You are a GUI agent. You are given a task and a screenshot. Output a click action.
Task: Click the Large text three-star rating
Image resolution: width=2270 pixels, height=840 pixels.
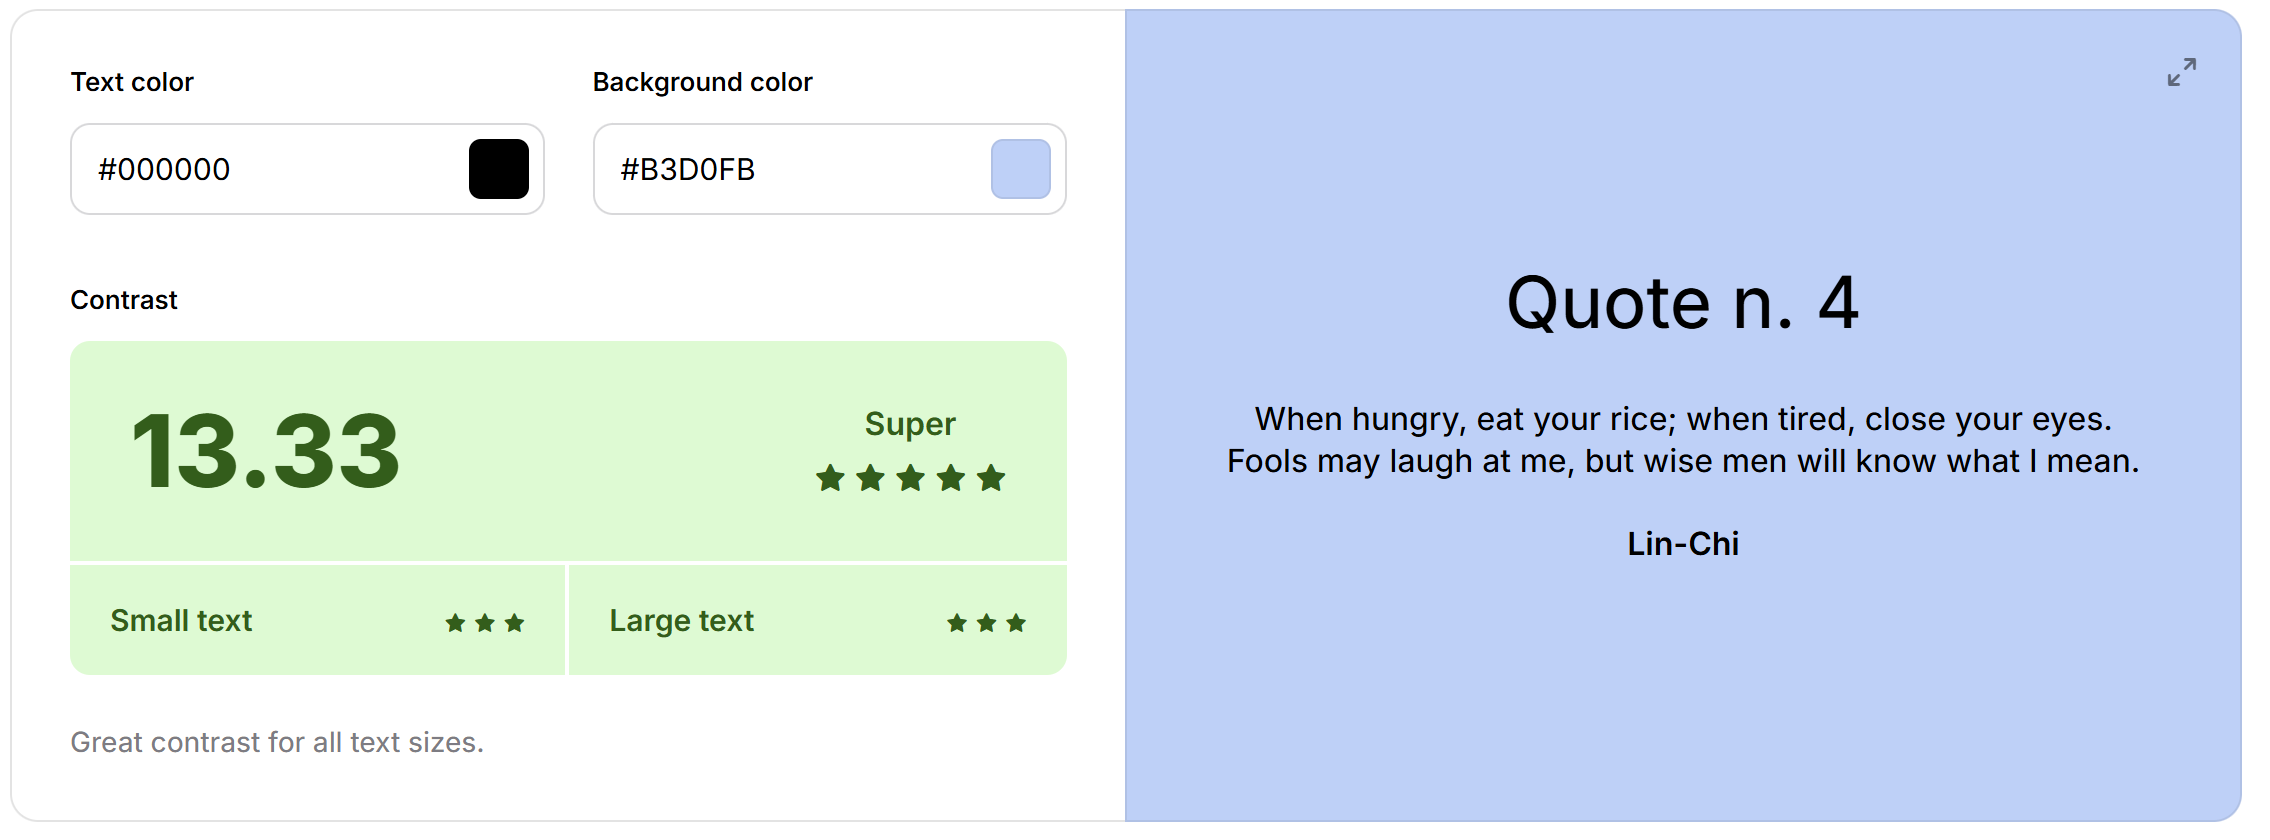click(x=986, y=623)
